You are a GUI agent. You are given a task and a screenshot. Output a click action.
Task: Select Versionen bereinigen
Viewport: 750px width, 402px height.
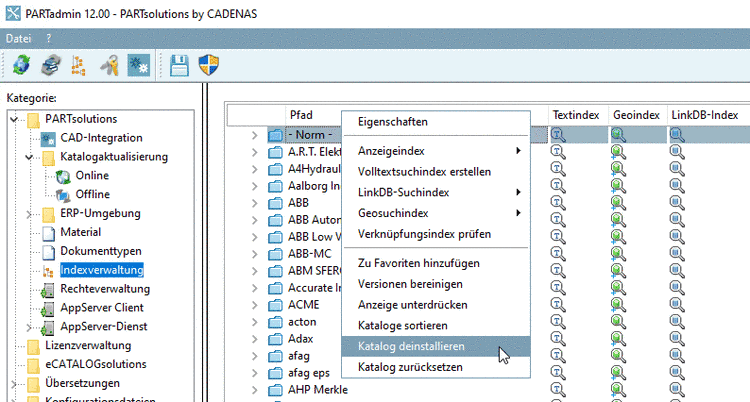(436, 284)
